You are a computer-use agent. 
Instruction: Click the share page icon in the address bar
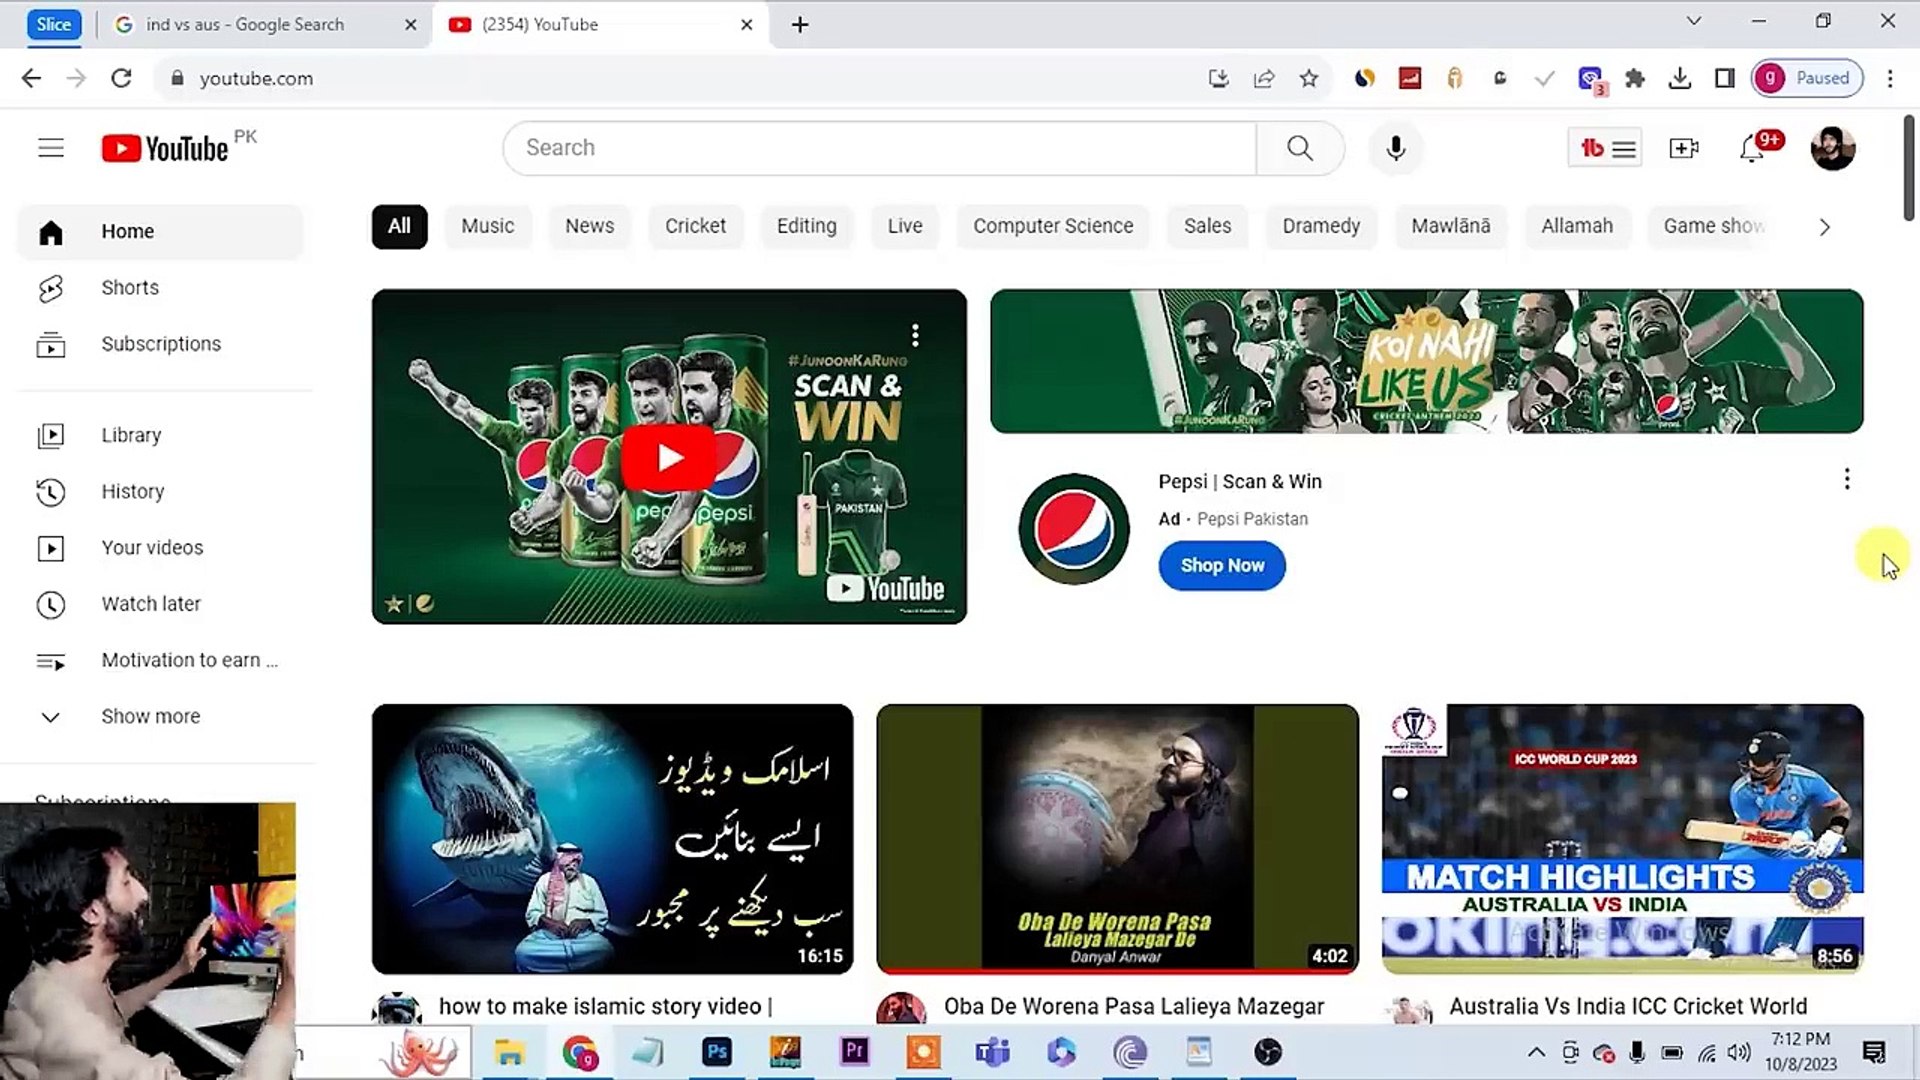1264,78
